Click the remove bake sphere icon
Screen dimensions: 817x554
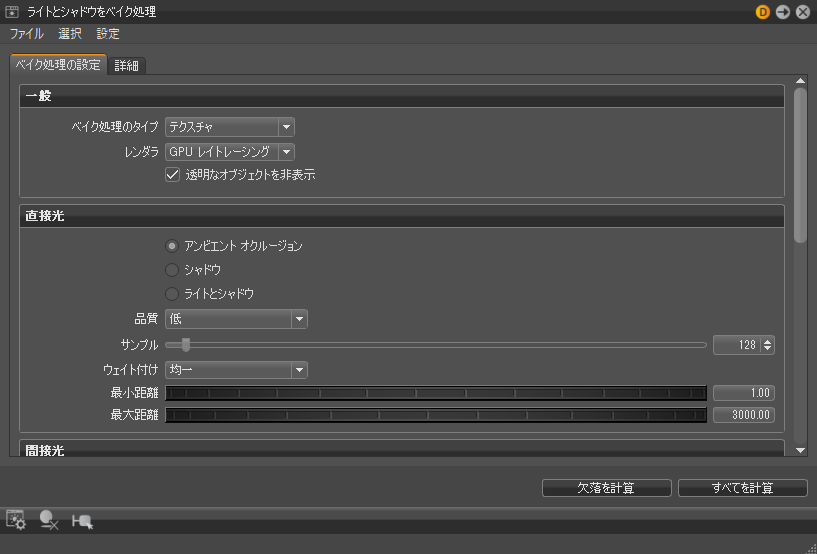pyautogui.click(x=49, y=520)
